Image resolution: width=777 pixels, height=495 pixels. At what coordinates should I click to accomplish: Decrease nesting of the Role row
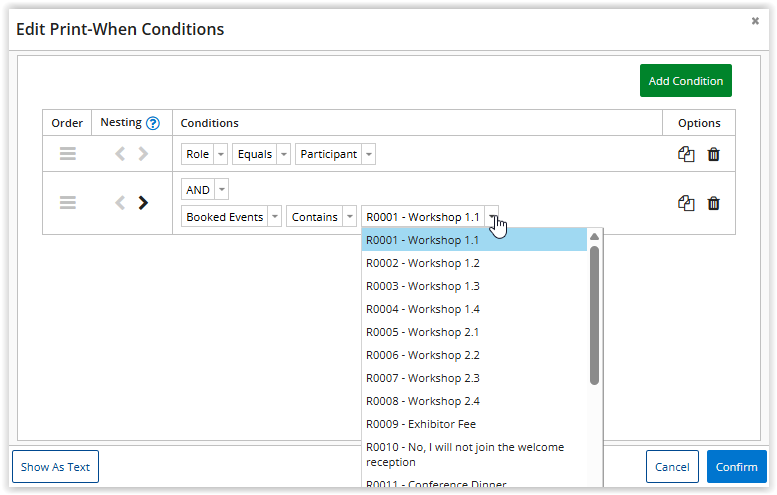(x=120, y=154)
